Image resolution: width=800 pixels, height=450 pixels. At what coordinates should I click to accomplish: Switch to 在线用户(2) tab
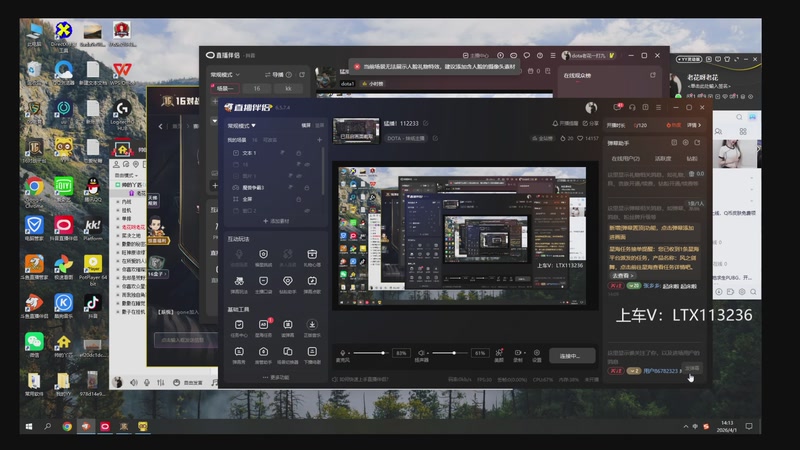tap(626, 159)
